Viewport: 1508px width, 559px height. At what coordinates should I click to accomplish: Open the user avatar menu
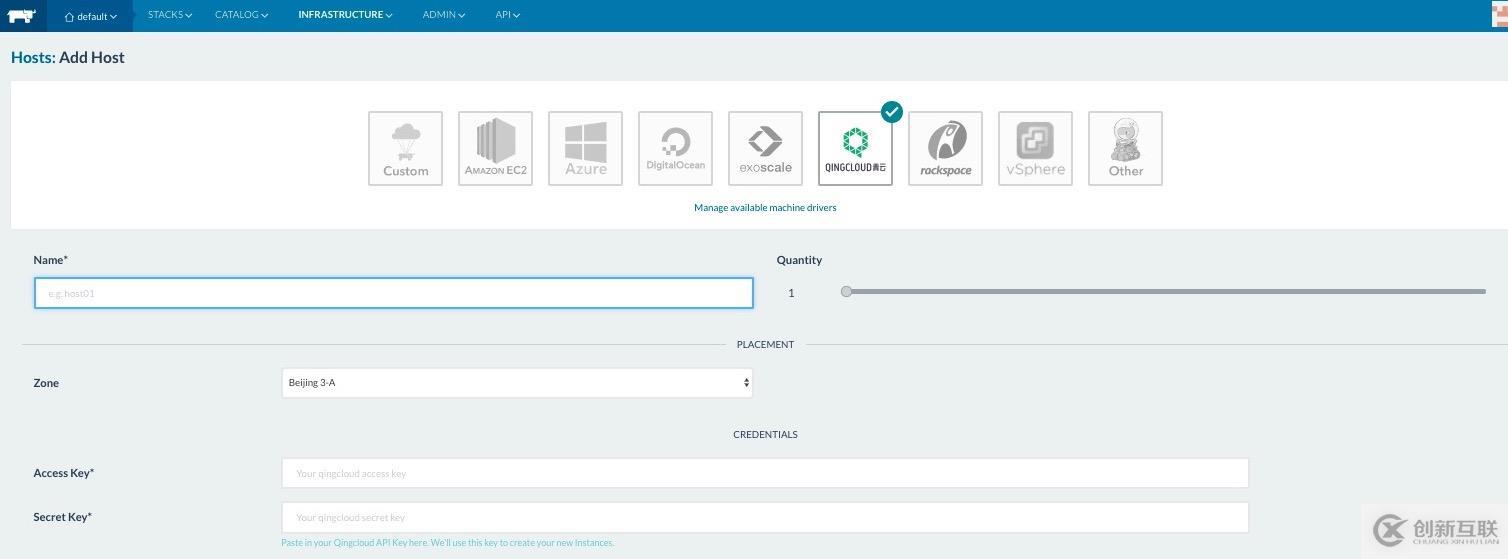1498,15
